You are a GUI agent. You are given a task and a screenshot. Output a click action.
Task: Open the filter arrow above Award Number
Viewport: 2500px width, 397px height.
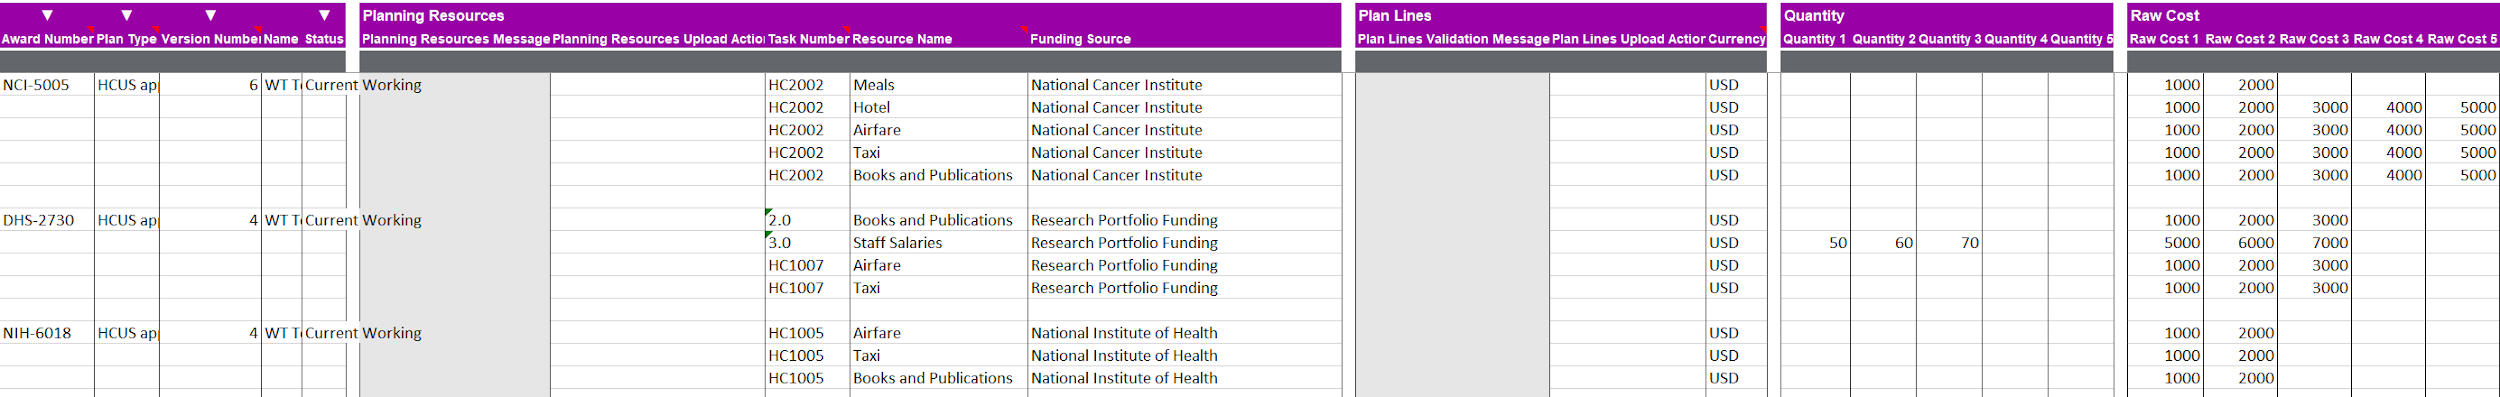click(47, 15)
